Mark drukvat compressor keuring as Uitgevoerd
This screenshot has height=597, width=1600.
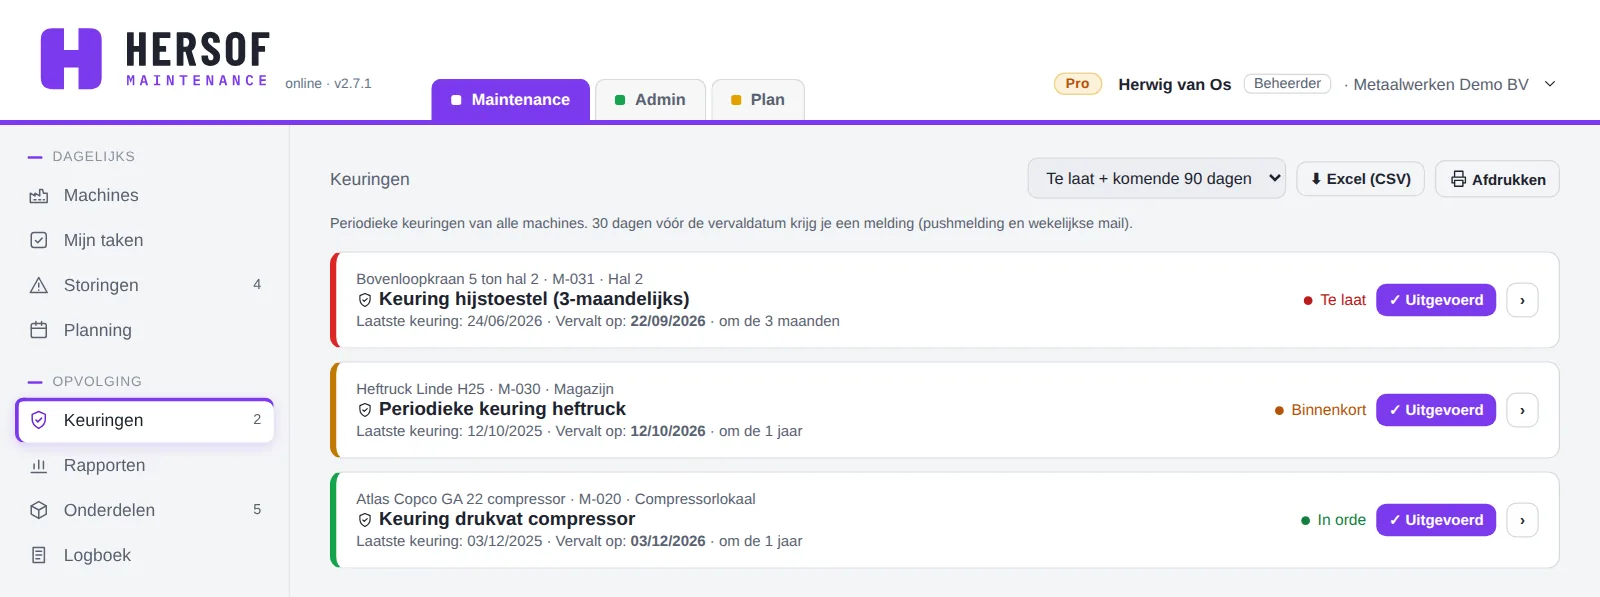(1436, 520)
